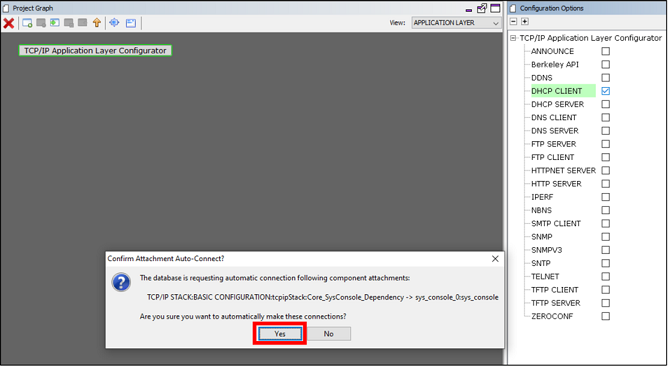This screenshot has height=367, width=668.
Task: Minimize the Project Graph panel
Action: 469,9
